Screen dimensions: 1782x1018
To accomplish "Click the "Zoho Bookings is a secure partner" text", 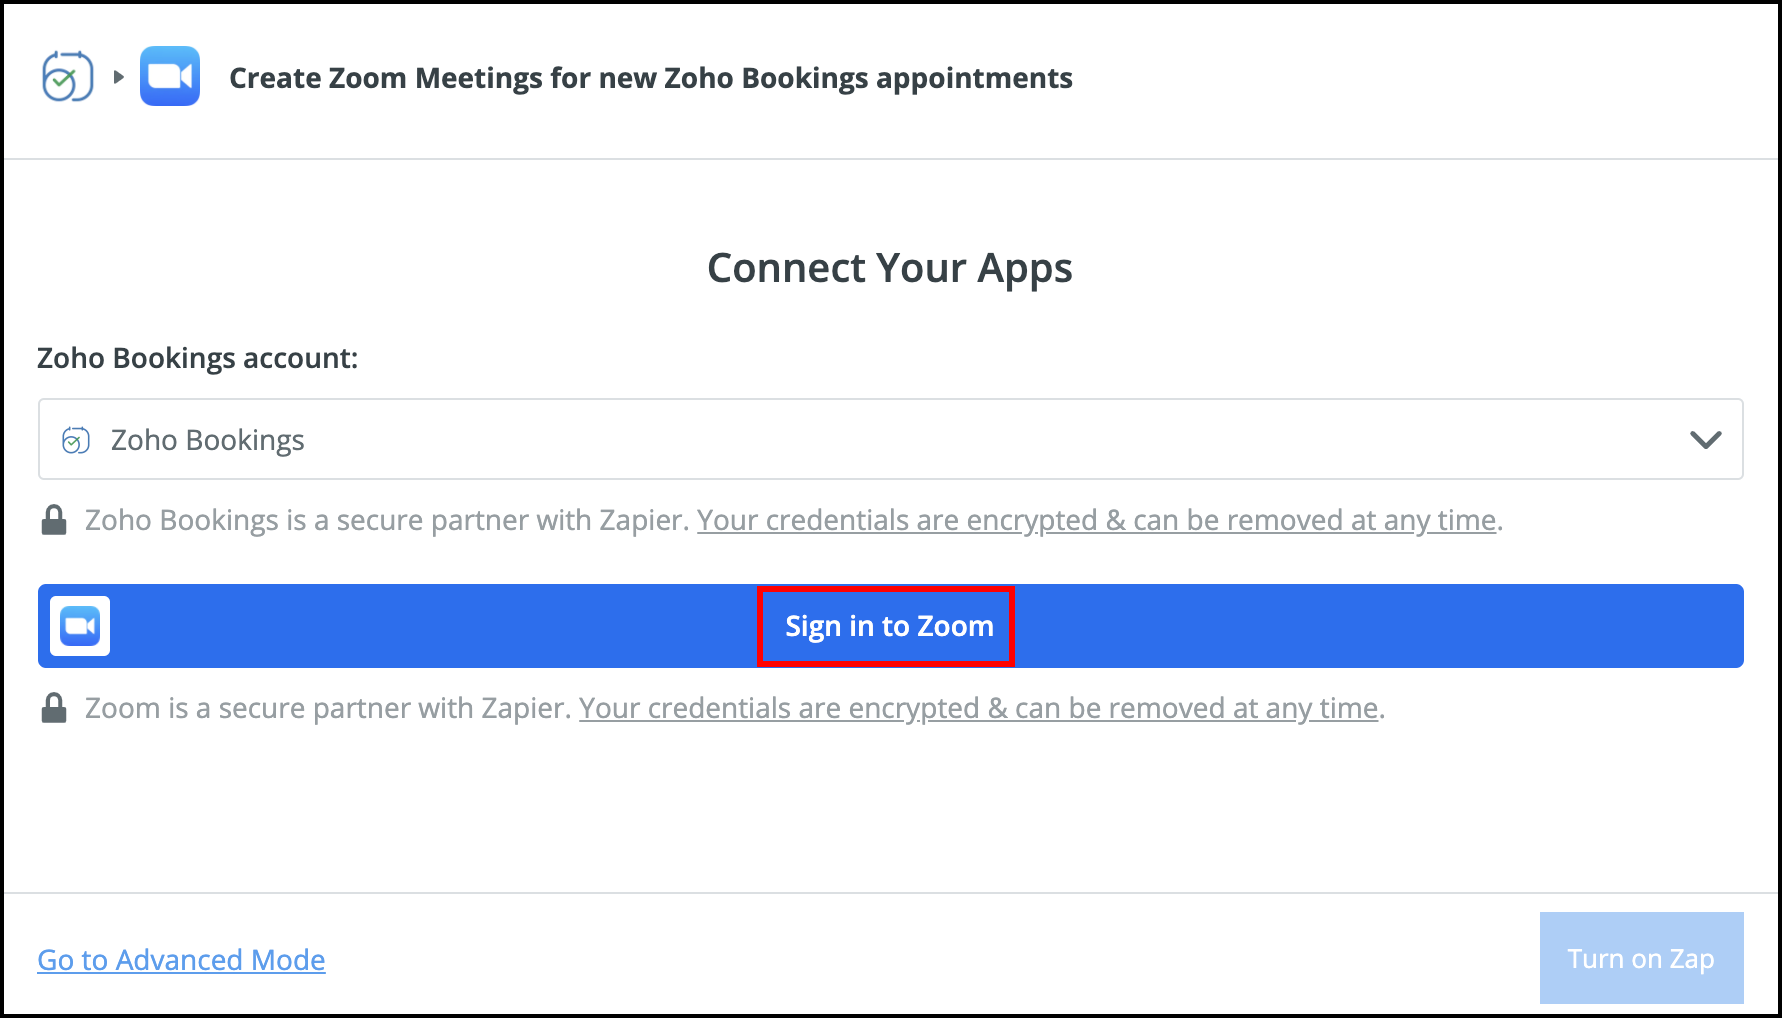I will point(386,520).
